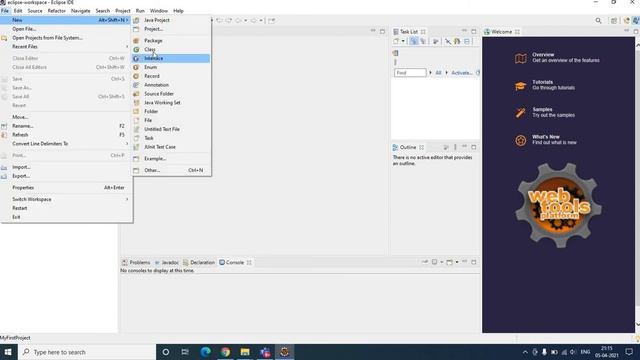Choose JUnit Test Case entry
The height and width of the screenshot is (360, 640).
pos(160,147)
